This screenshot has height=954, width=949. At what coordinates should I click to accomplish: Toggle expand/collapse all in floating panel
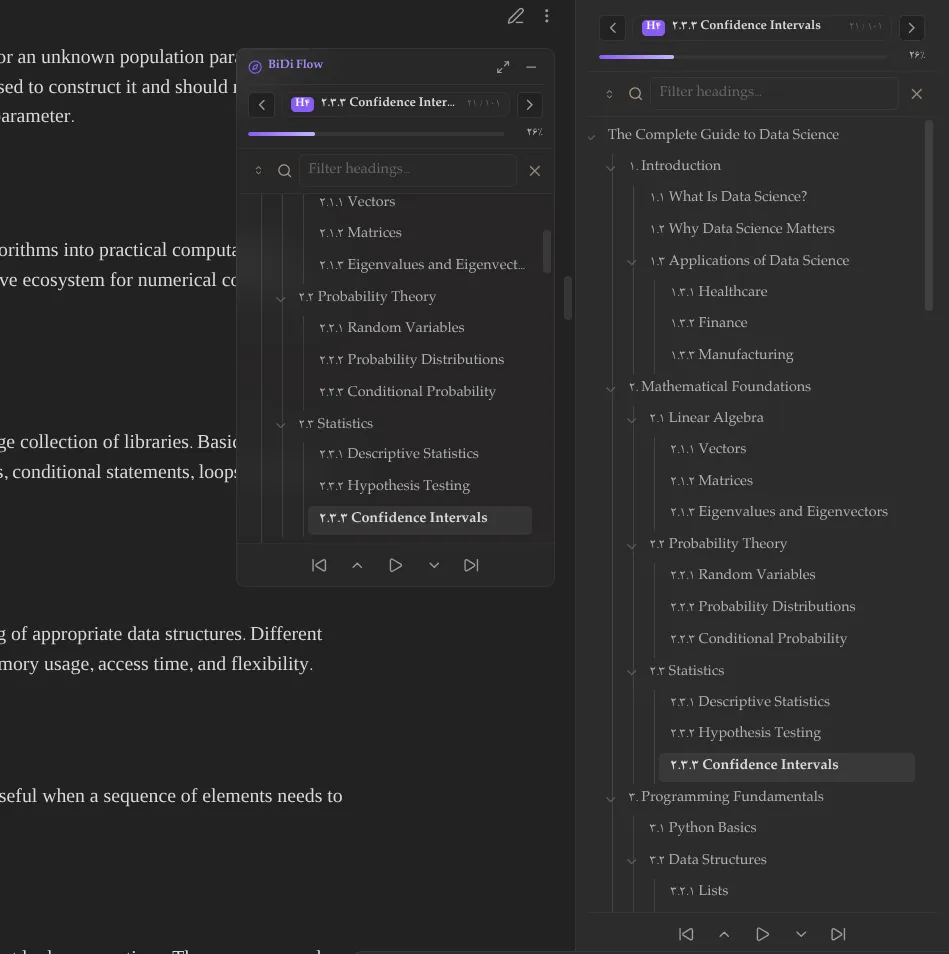coord(259,170)
